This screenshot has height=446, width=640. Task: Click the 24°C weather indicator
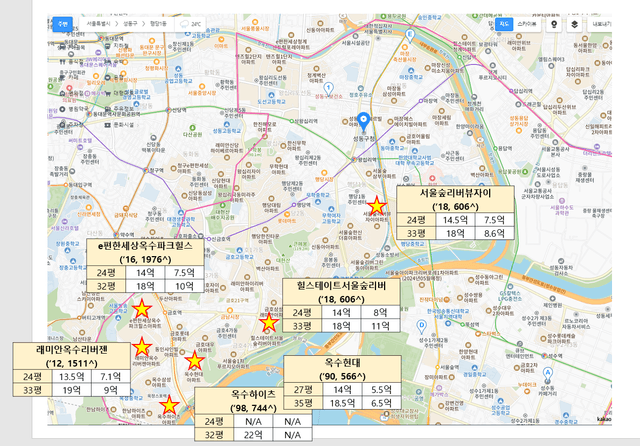191,24
